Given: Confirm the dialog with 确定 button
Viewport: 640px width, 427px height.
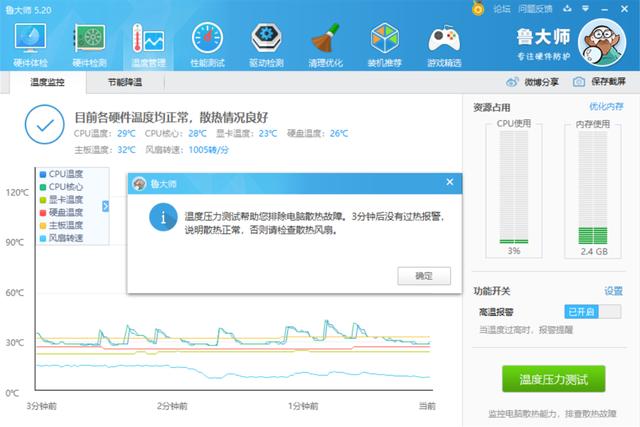Looking at the screenshot, I should (x=424, y=276).
